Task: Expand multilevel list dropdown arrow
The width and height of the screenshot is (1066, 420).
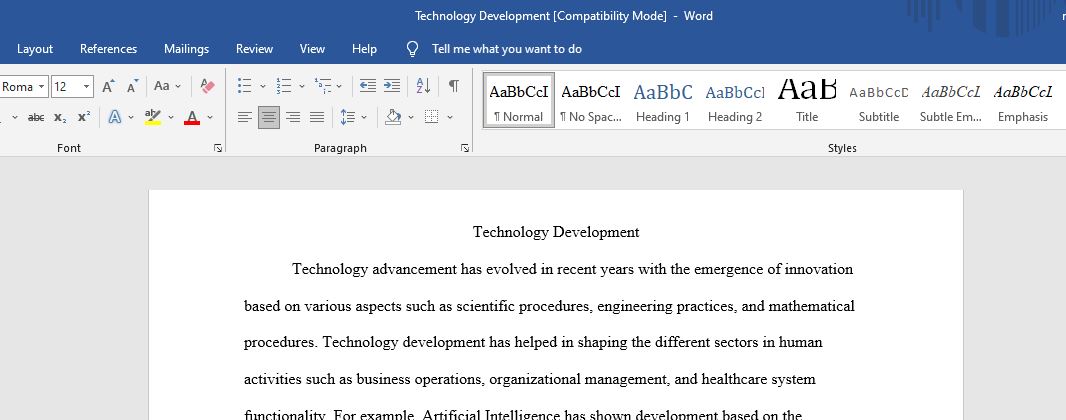Action: point(340,87)
